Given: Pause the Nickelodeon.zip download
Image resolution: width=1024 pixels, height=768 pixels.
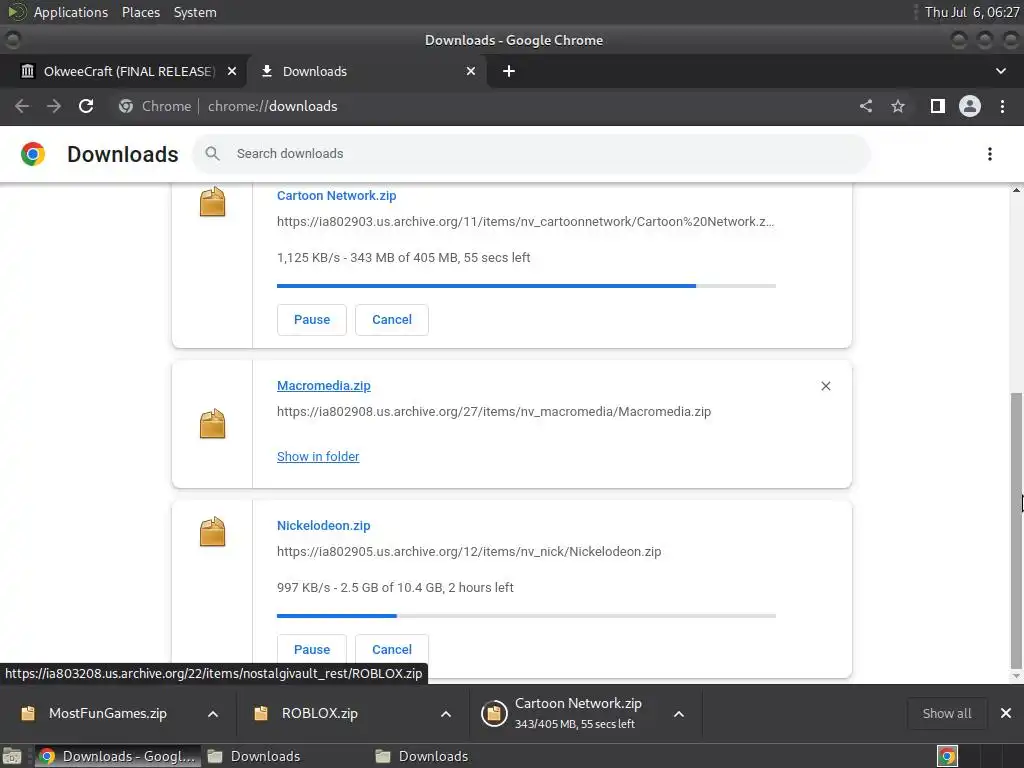Looking at the screenshot, I should (x=312, y=650).
